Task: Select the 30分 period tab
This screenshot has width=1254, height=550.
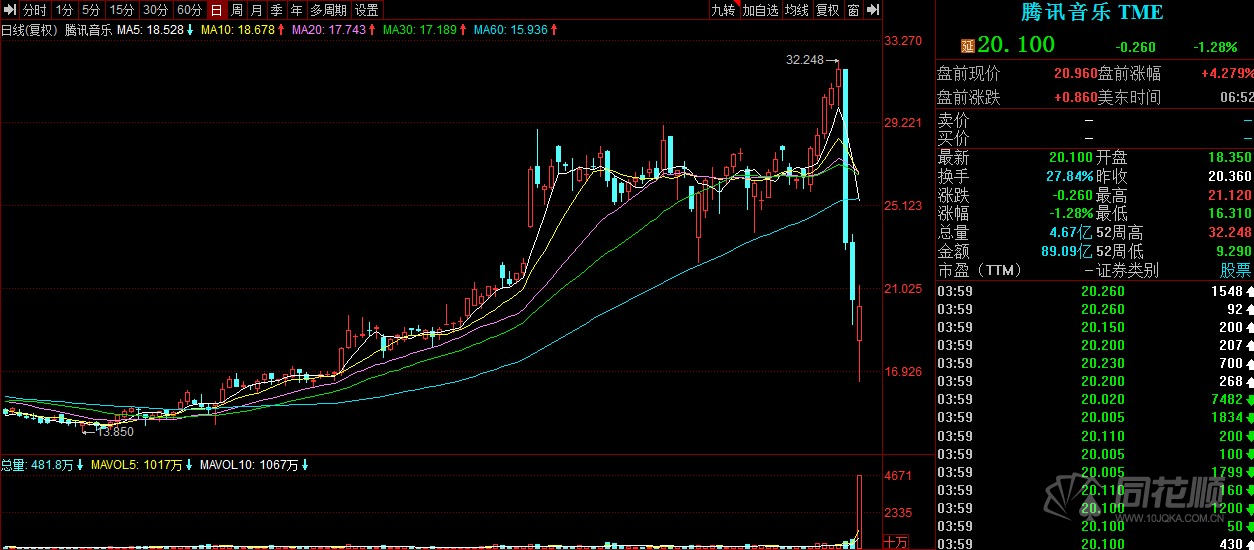Action: [x=155, y=10]
